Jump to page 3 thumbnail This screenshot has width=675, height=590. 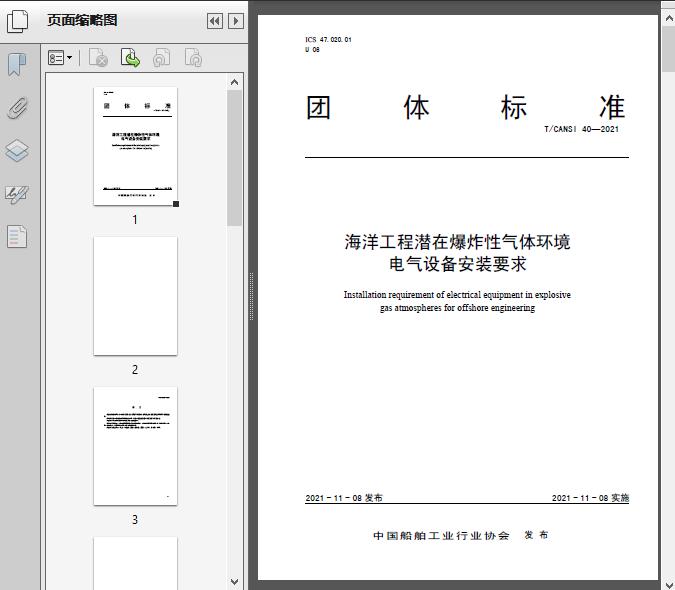click(135, 446)
